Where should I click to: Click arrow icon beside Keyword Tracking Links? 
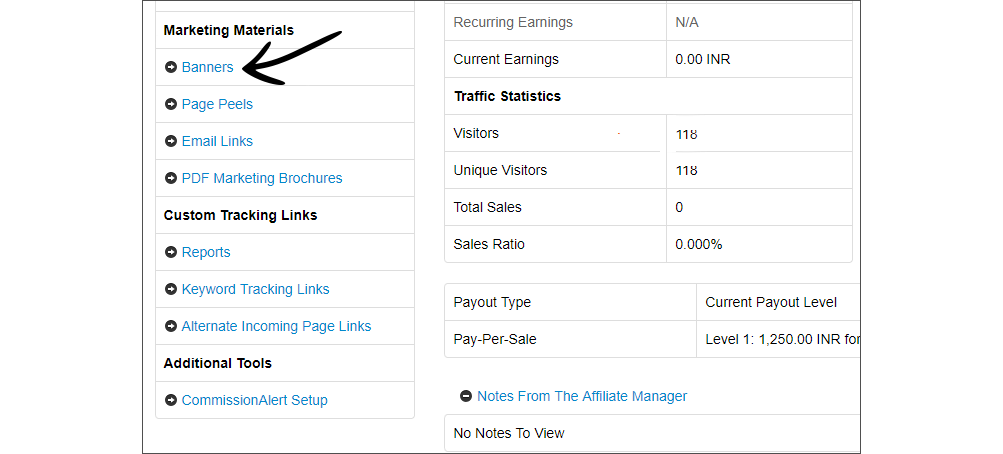click(x=171, y=290)
